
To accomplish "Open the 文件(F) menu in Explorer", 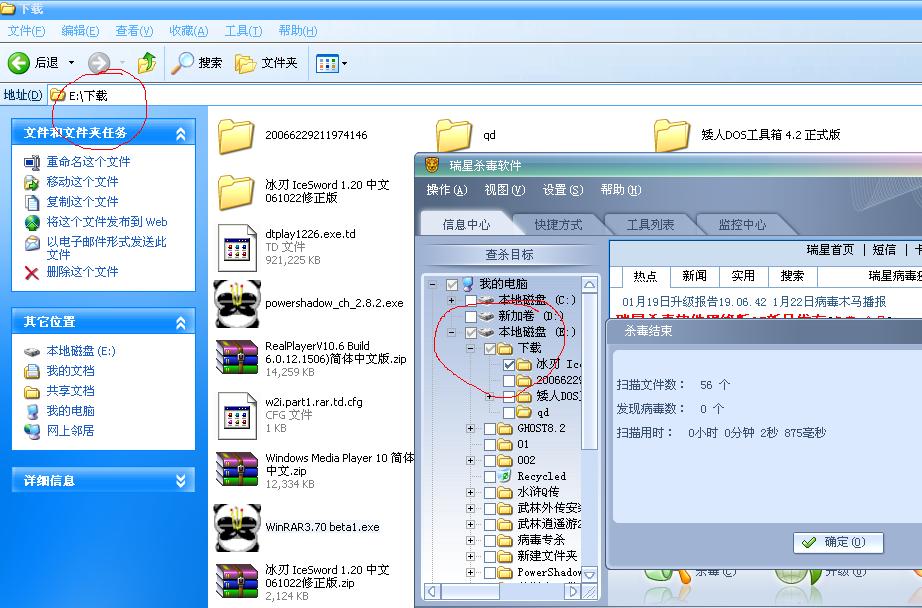I will point(26,31).
